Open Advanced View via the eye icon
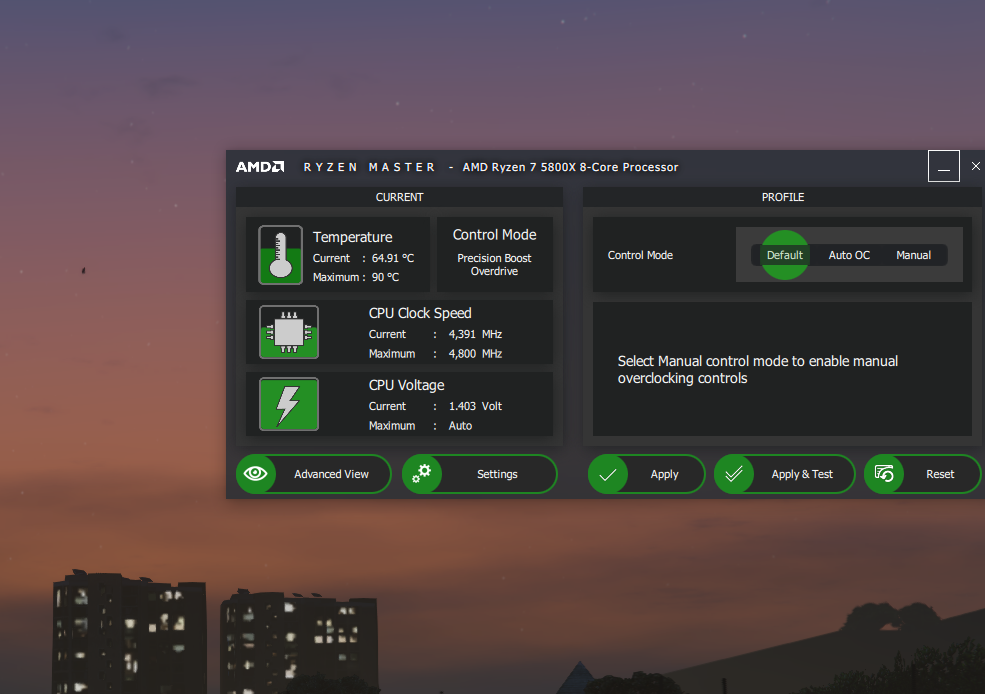Viewport: 985px width, 694px height. click(256, 474)
